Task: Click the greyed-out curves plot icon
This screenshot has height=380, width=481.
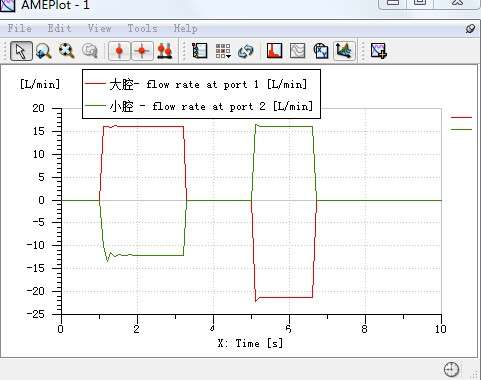Action: [298, 51]
